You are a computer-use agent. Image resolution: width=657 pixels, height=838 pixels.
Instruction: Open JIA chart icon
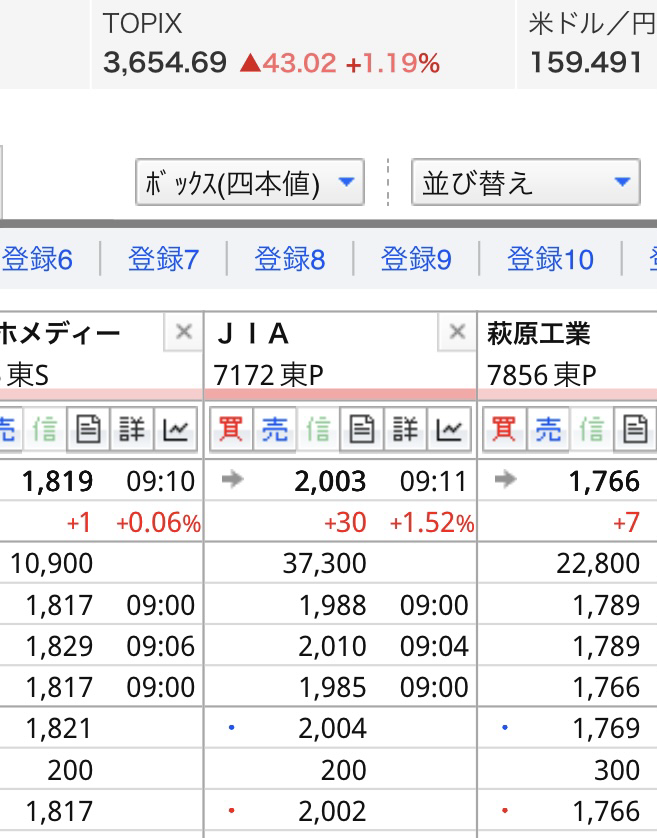click(449, 429)
